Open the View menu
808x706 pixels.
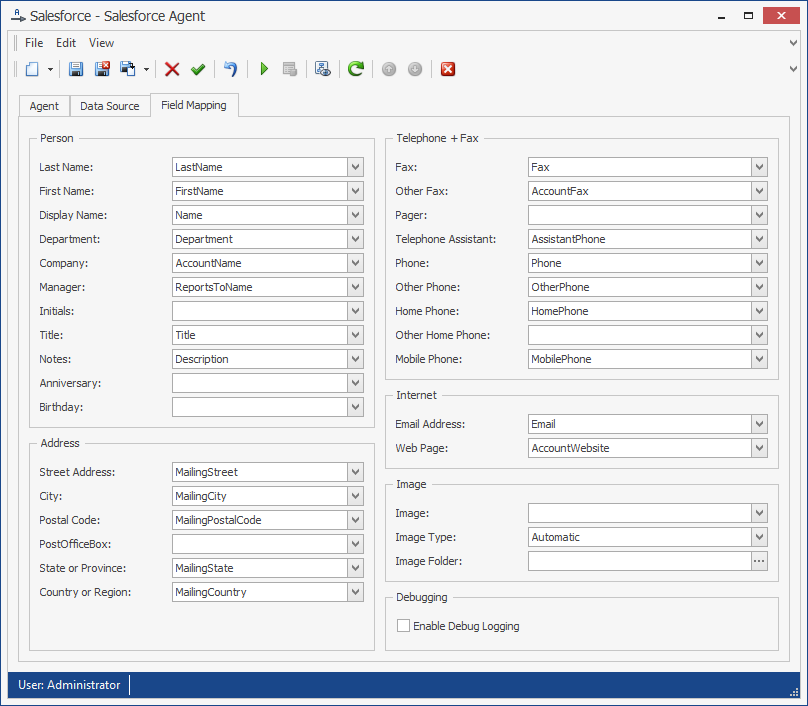pos(101,43)
